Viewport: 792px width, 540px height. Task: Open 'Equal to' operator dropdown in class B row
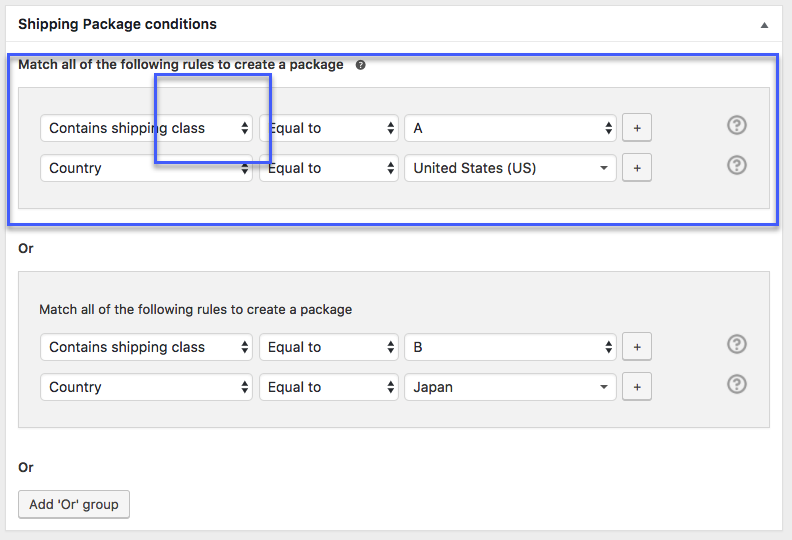point(329,347)
